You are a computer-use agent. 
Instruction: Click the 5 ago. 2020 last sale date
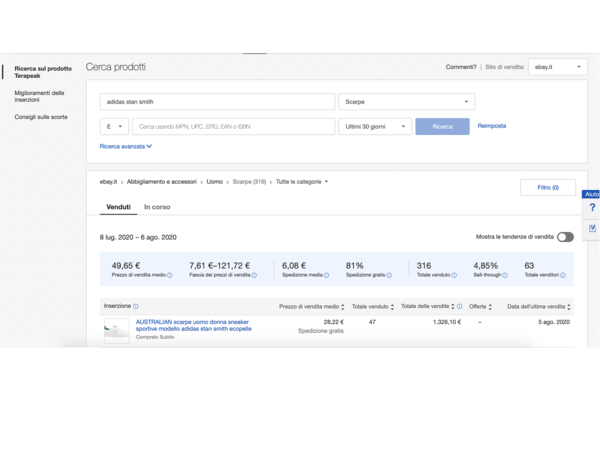[x=554, y=322]
